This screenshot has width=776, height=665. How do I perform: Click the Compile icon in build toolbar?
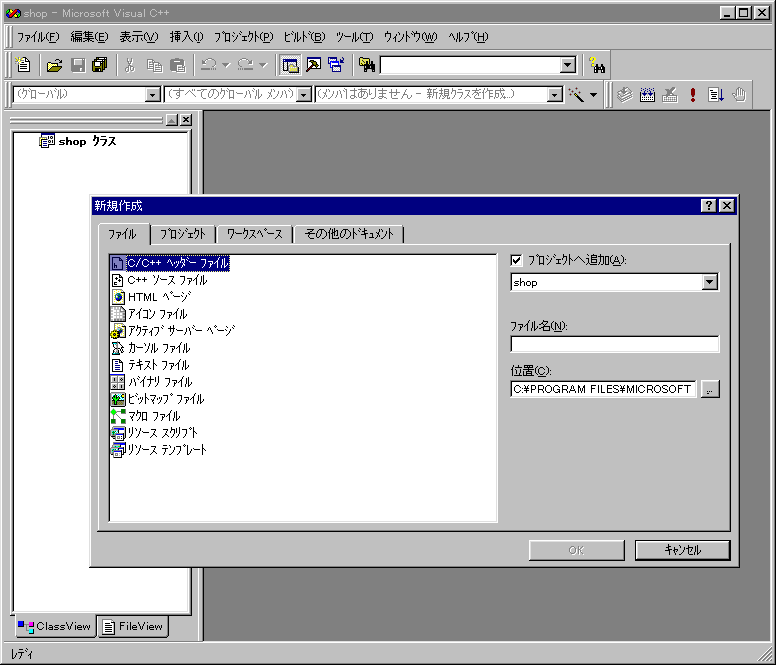point(625,94)
